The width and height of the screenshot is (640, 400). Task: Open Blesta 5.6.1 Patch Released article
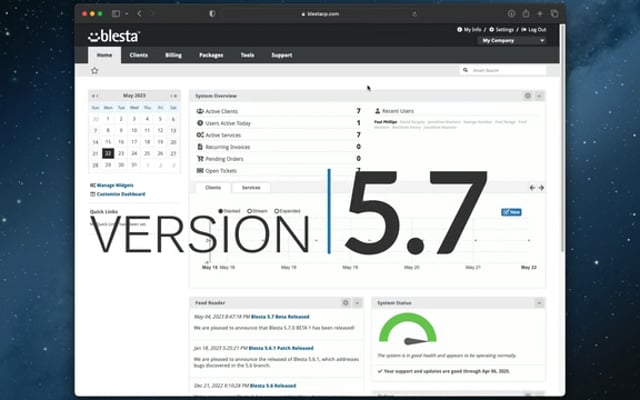(281, 348)
